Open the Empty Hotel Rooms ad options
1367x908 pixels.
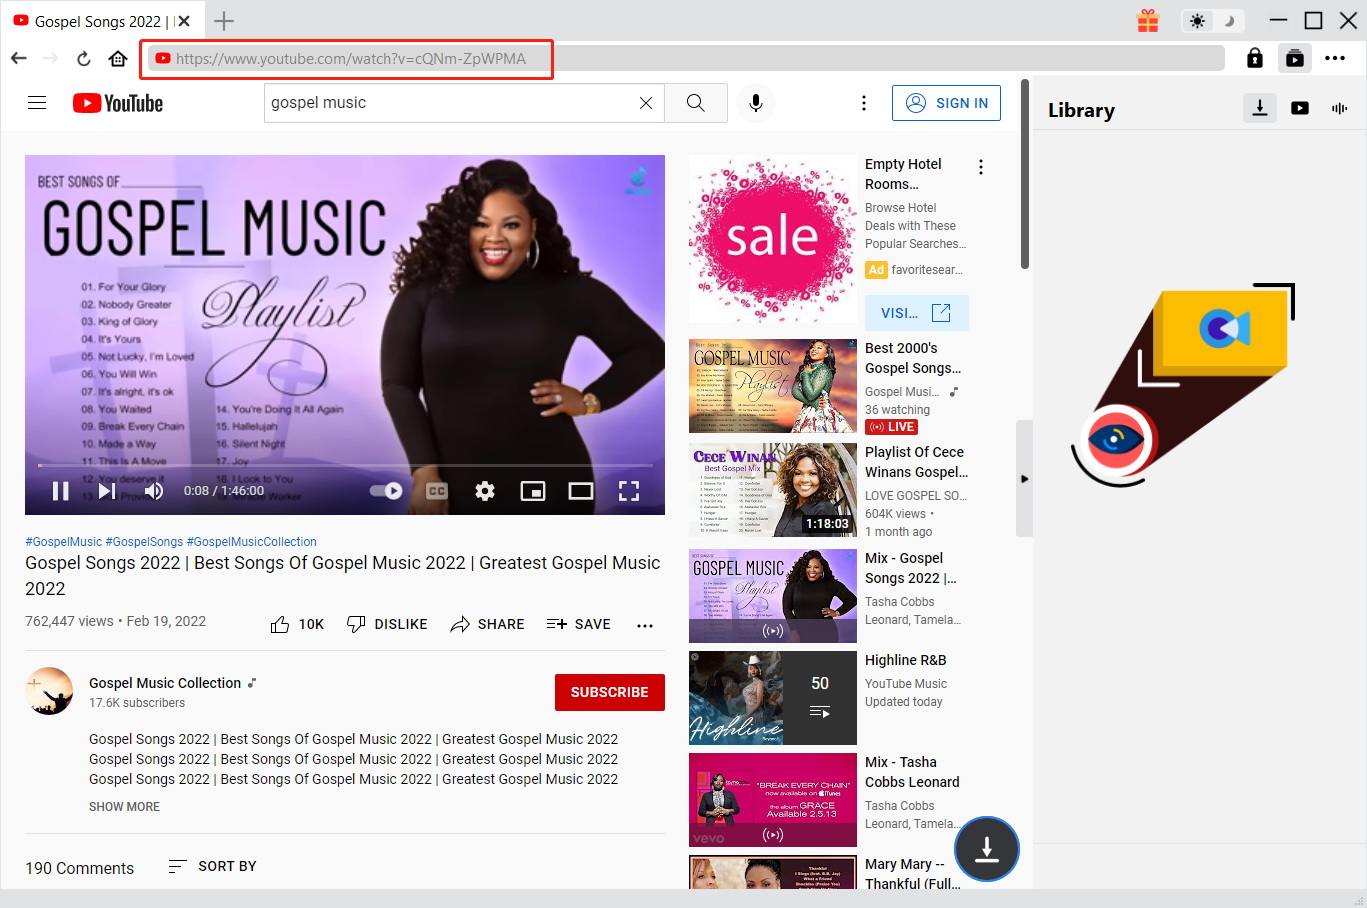(981, 167)
